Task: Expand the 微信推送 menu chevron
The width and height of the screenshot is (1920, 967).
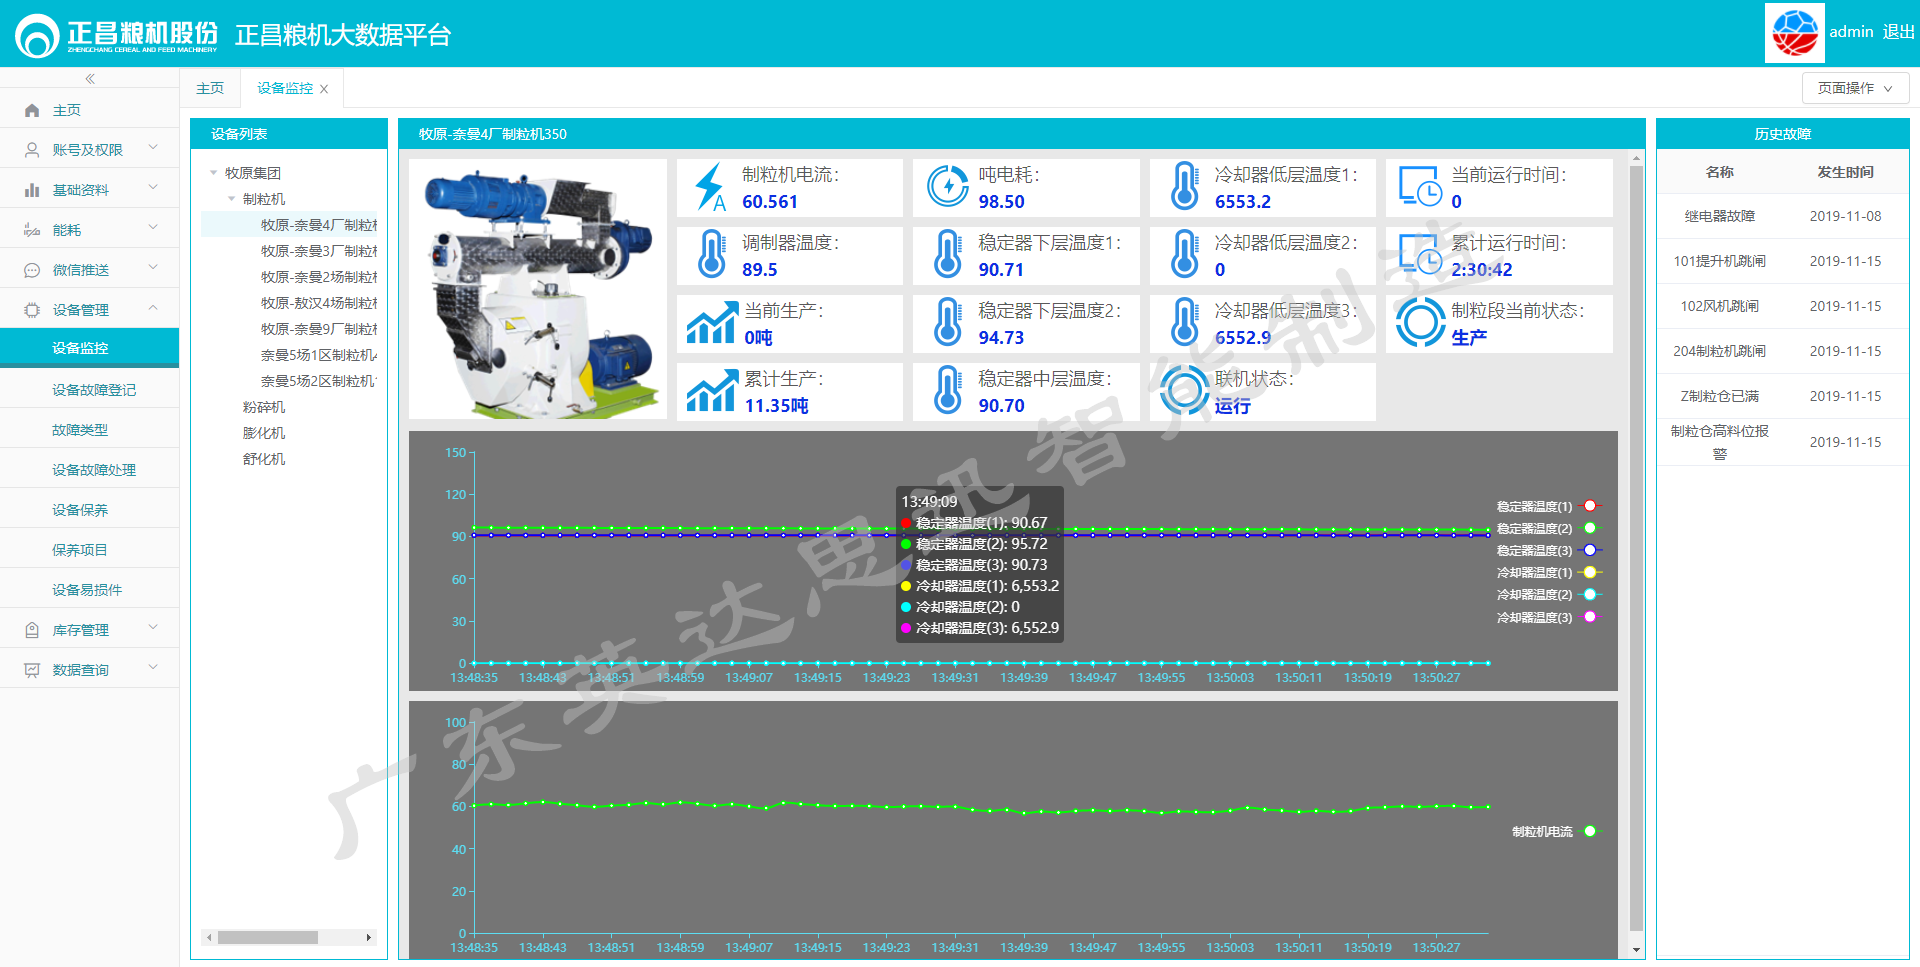Action: [x=153, y=267]
